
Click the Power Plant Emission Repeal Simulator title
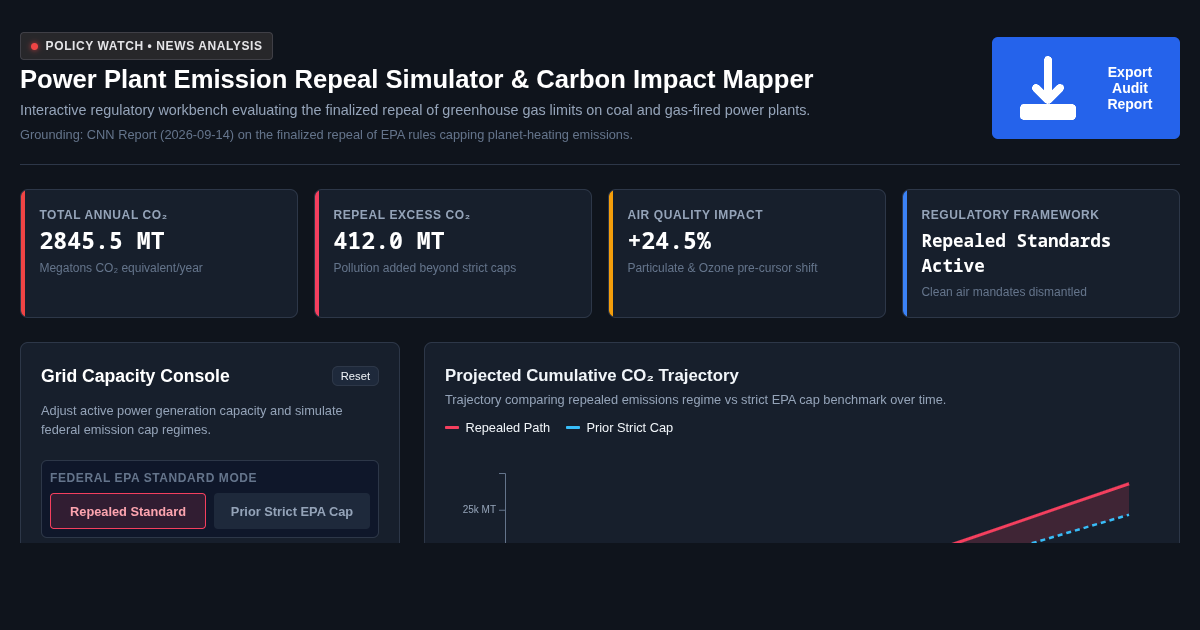[x=416, y=79]
